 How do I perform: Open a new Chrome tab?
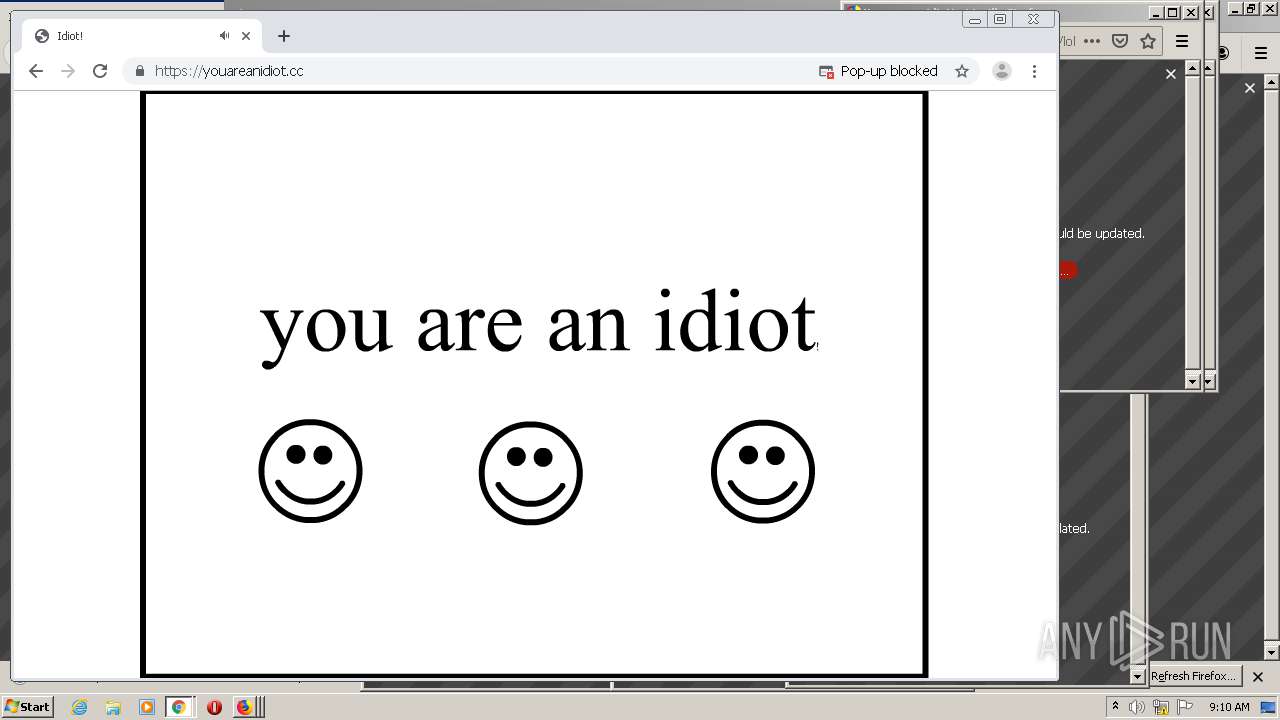point(284,36)
